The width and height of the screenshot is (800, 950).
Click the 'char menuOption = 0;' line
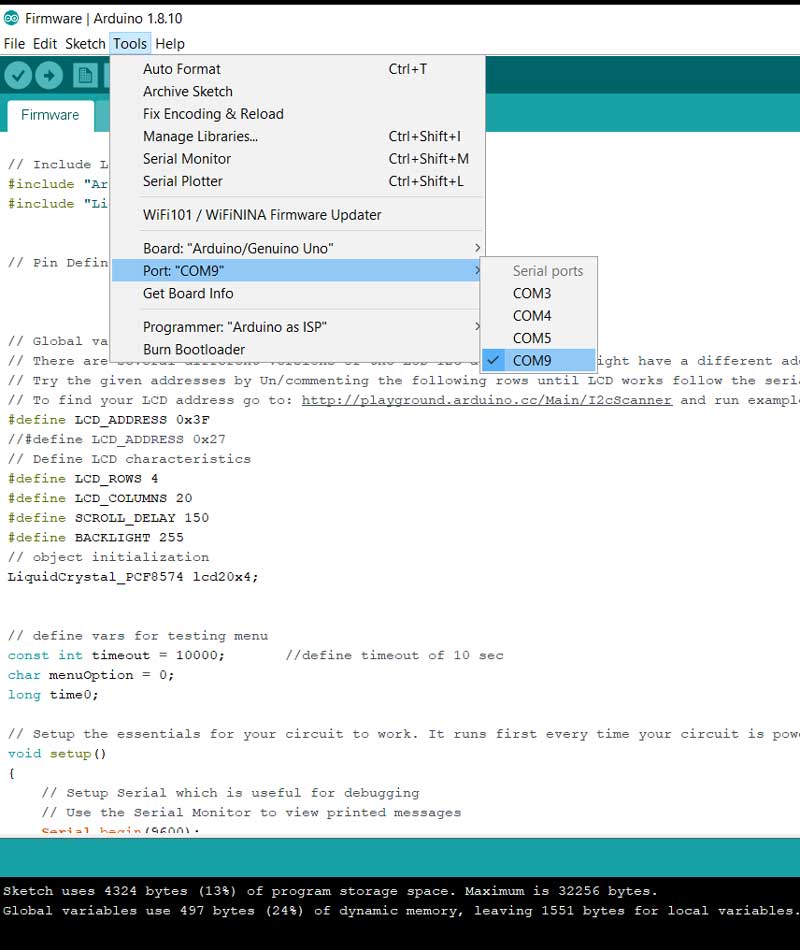click(x=91, y=675)
